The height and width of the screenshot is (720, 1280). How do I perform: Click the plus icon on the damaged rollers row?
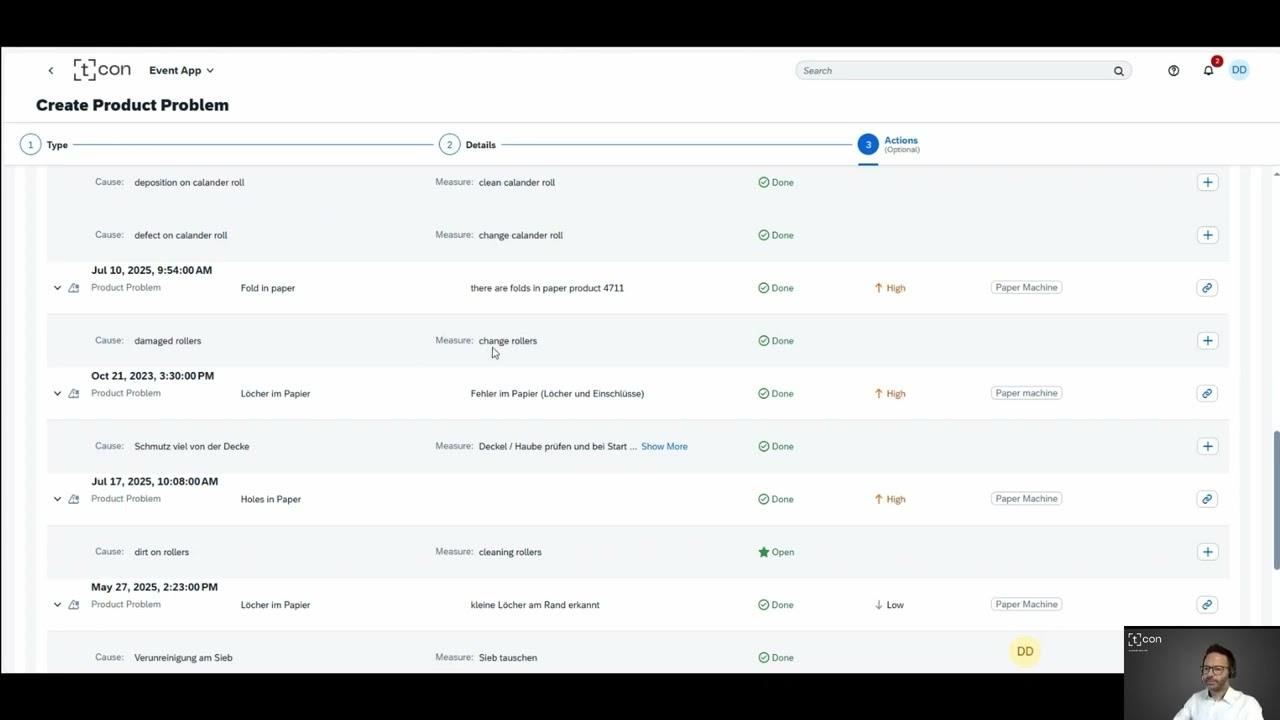(x=1207, y=340)
